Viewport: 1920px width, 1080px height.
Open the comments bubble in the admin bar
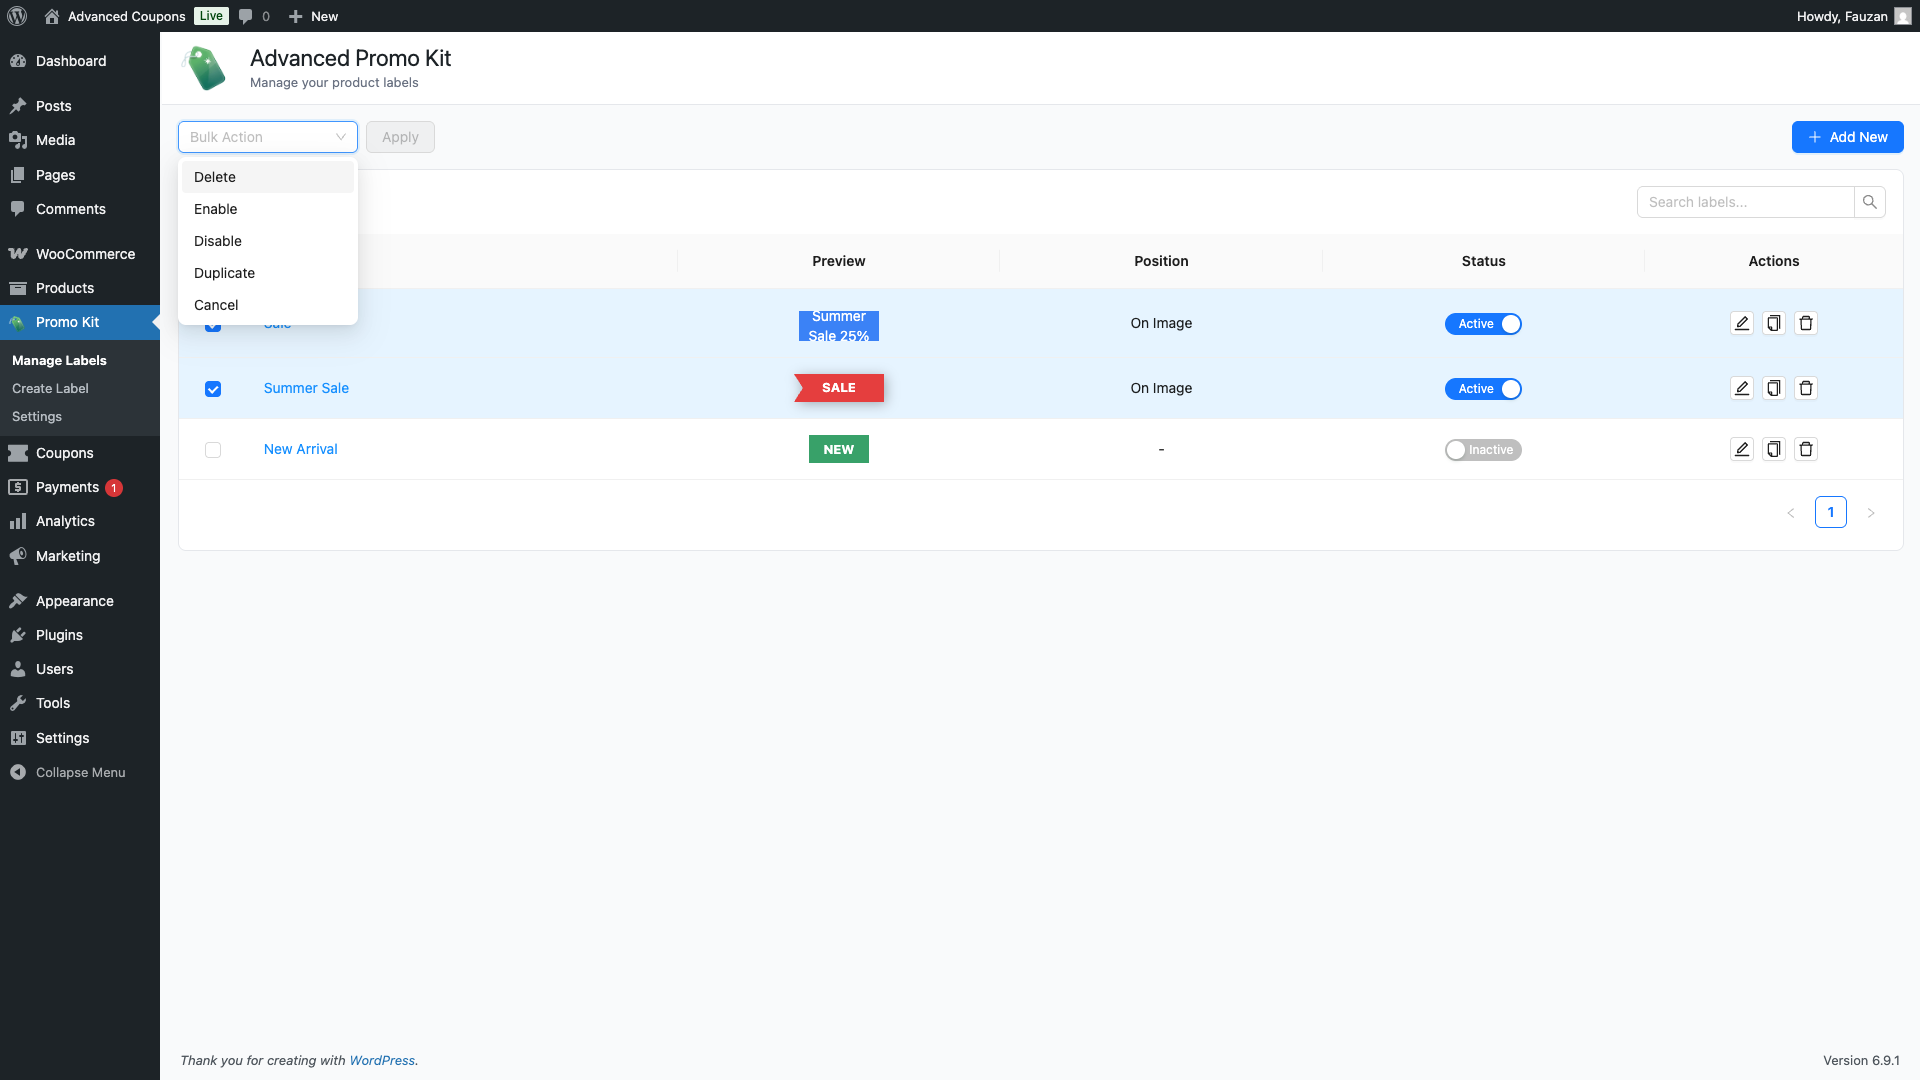pyautogui.click(x=245, y=16)
